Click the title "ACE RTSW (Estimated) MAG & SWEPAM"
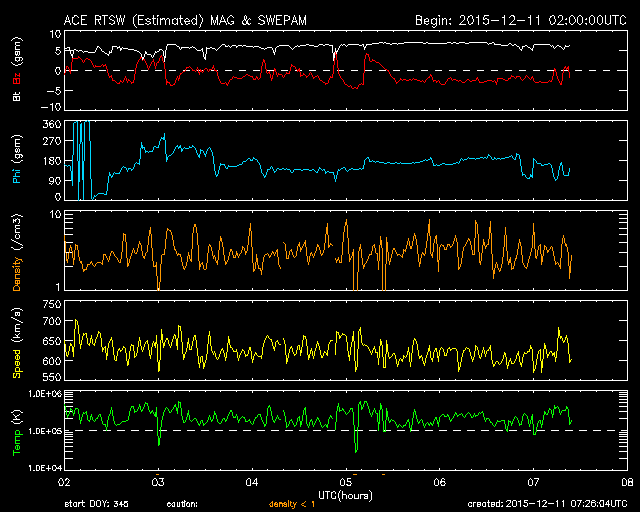640x512 pixels. click(x=185, y=20)
